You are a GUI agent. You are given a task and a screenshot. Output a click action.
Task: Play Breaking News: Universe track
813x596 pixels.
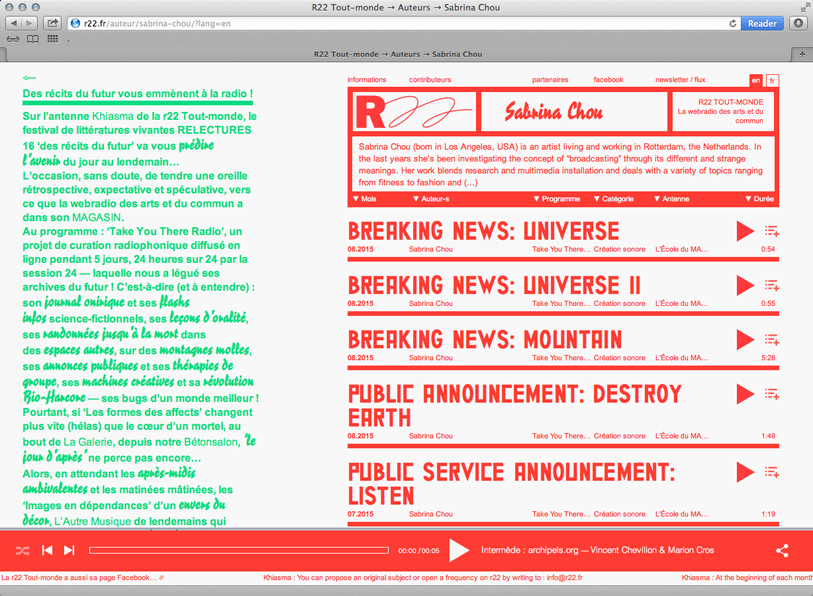click(x=745, y=231)
